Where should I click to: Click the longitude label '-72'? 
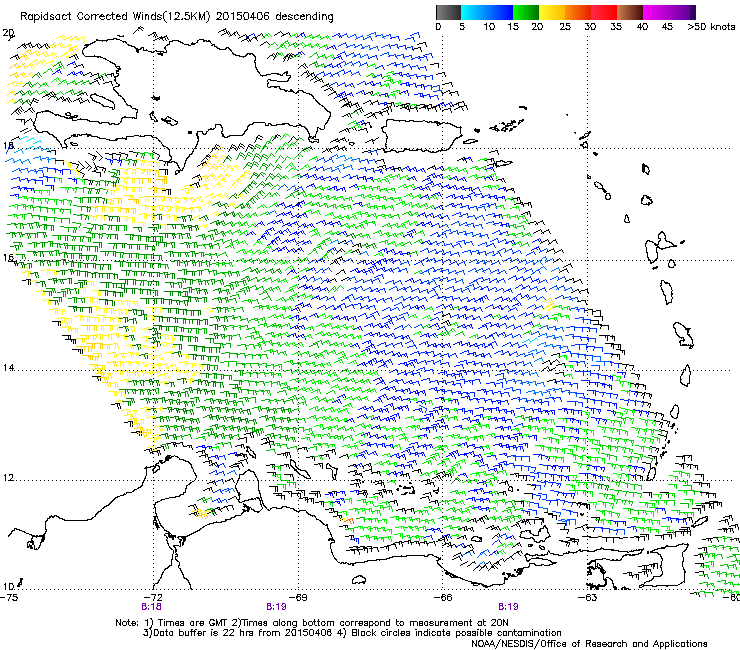[x=153, y=597]
